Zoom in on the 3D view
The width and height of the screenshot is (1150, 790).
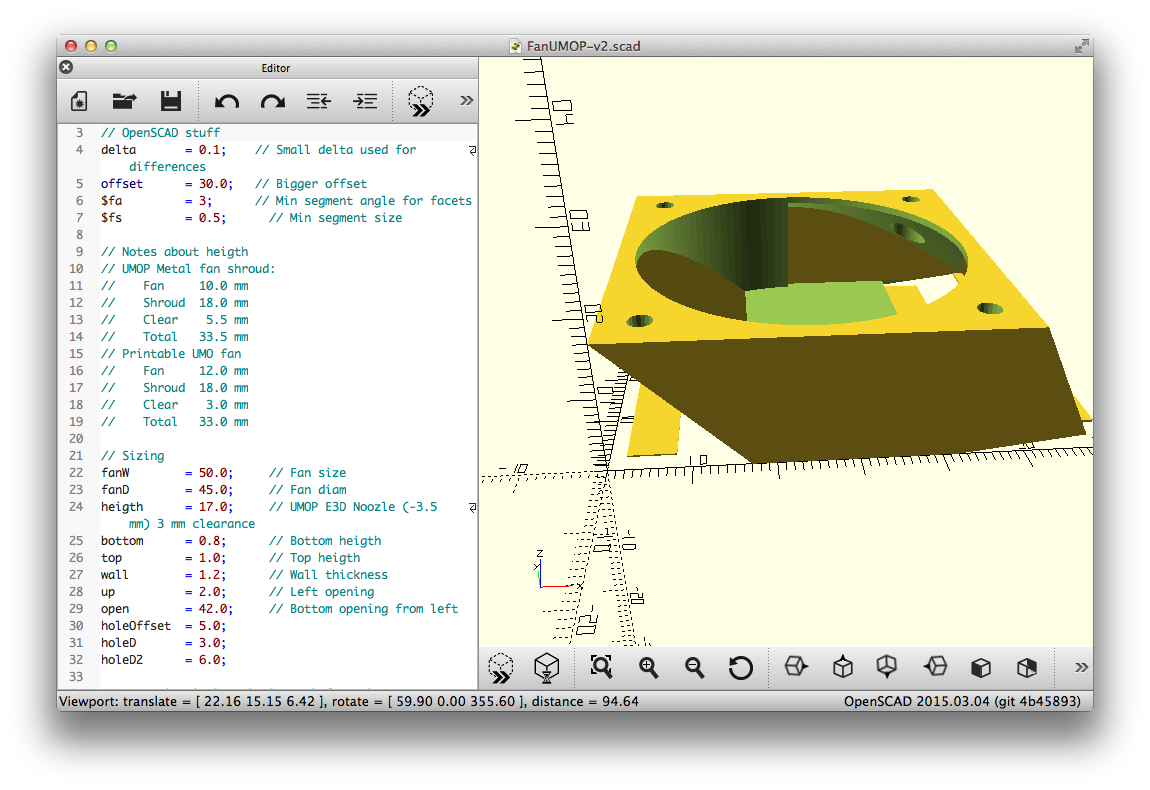[648, 667]
